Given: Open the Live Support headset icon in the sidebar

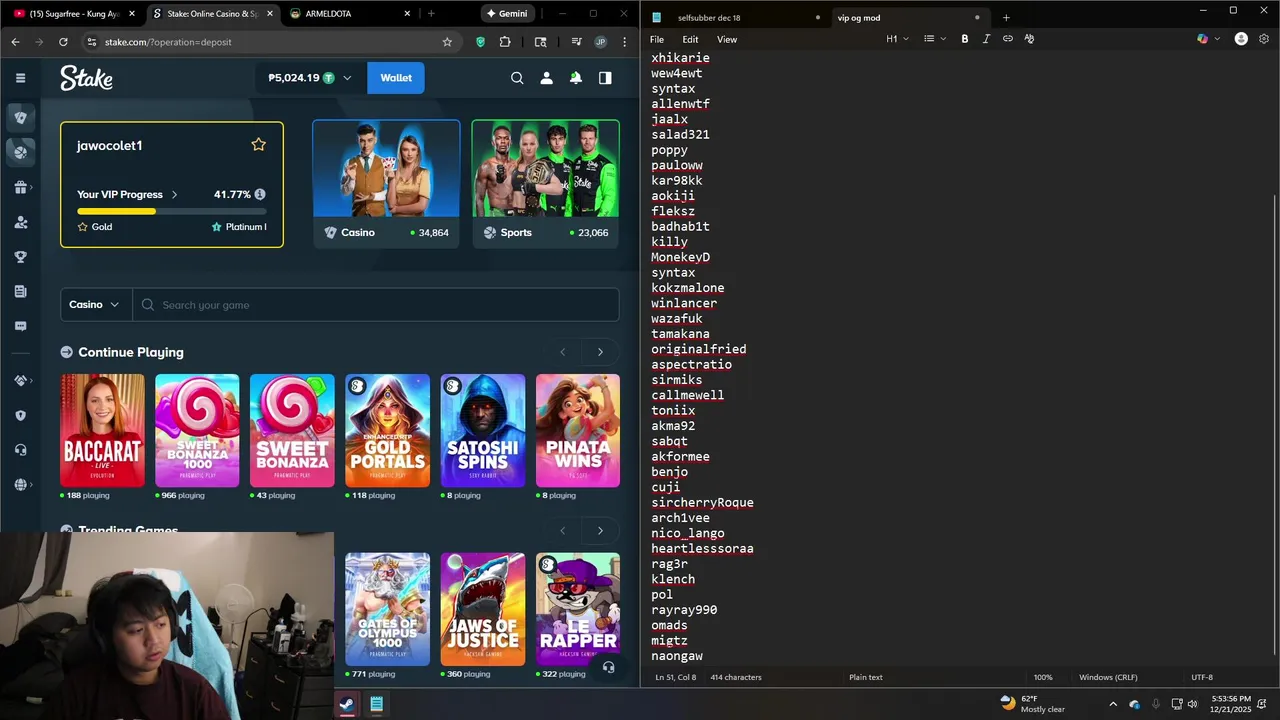Looking at the screenshot, I should tap(20, 450).
